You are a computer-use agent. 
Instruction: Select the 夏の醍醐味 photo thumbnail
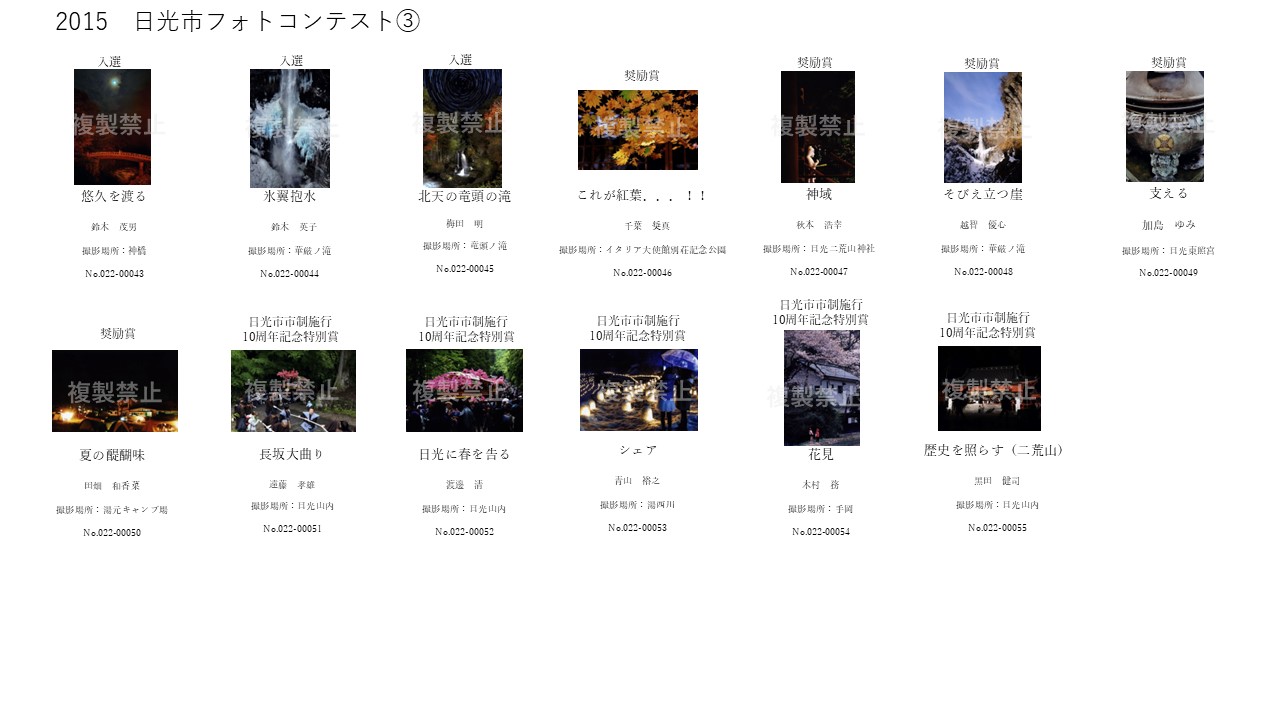coord(113,389)
